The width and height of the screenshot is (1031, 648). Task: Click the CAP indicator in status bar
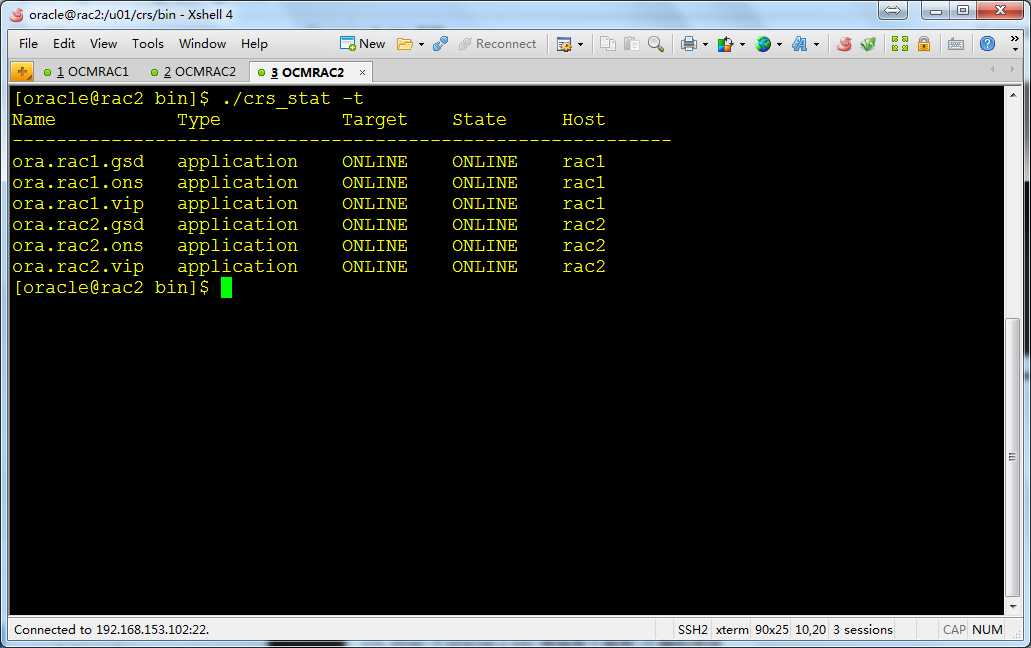click(954, 630)
